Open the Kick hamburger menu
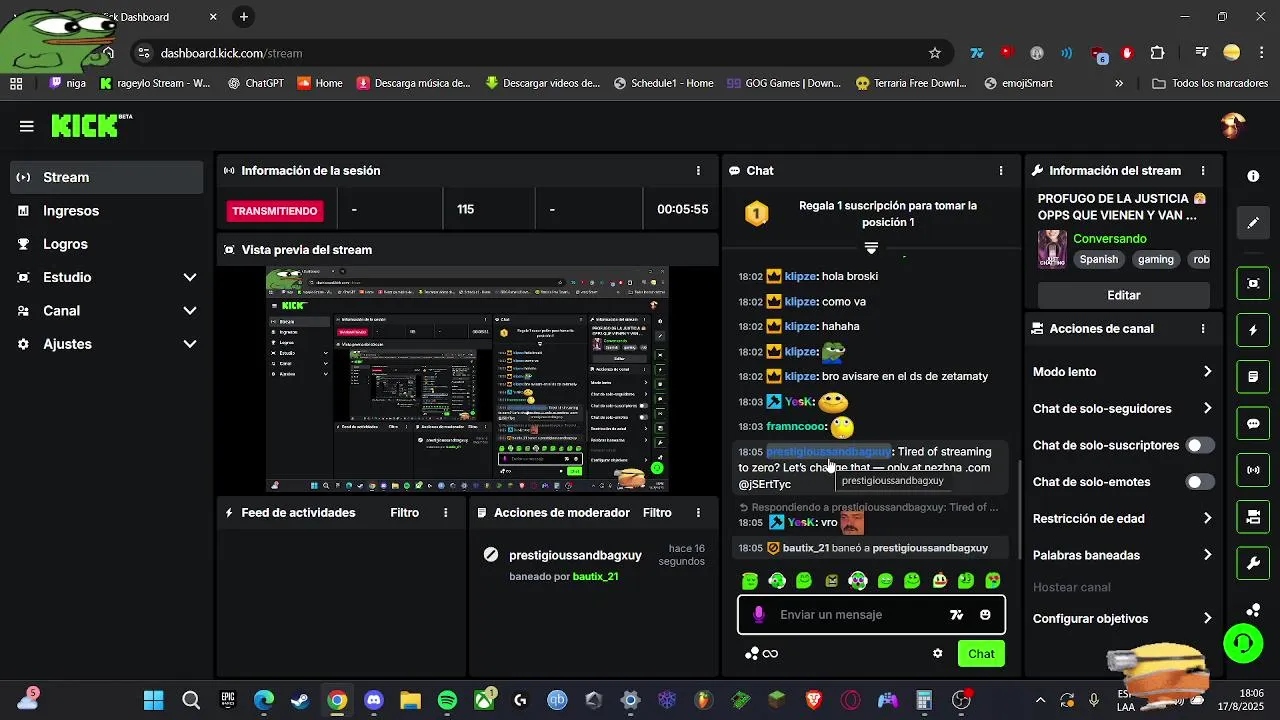1280x720 pixels. pyautogui.click(x=27, y=126)
